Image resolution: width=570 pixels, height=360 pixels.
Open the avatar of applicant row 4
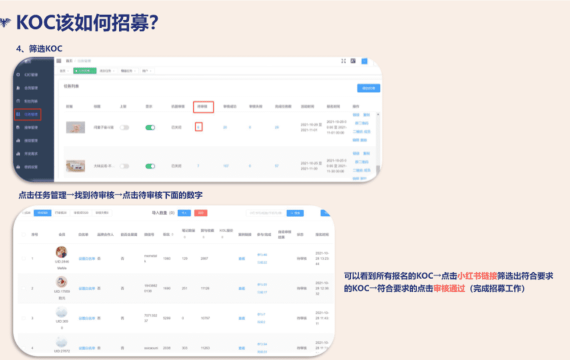click(61, 342)
